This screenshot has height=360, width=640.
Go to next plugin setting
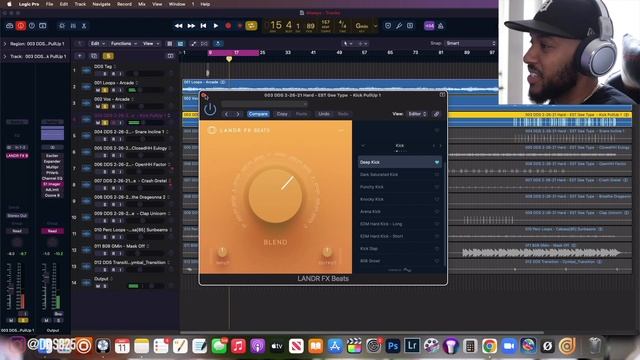click(x=238, y=114)
